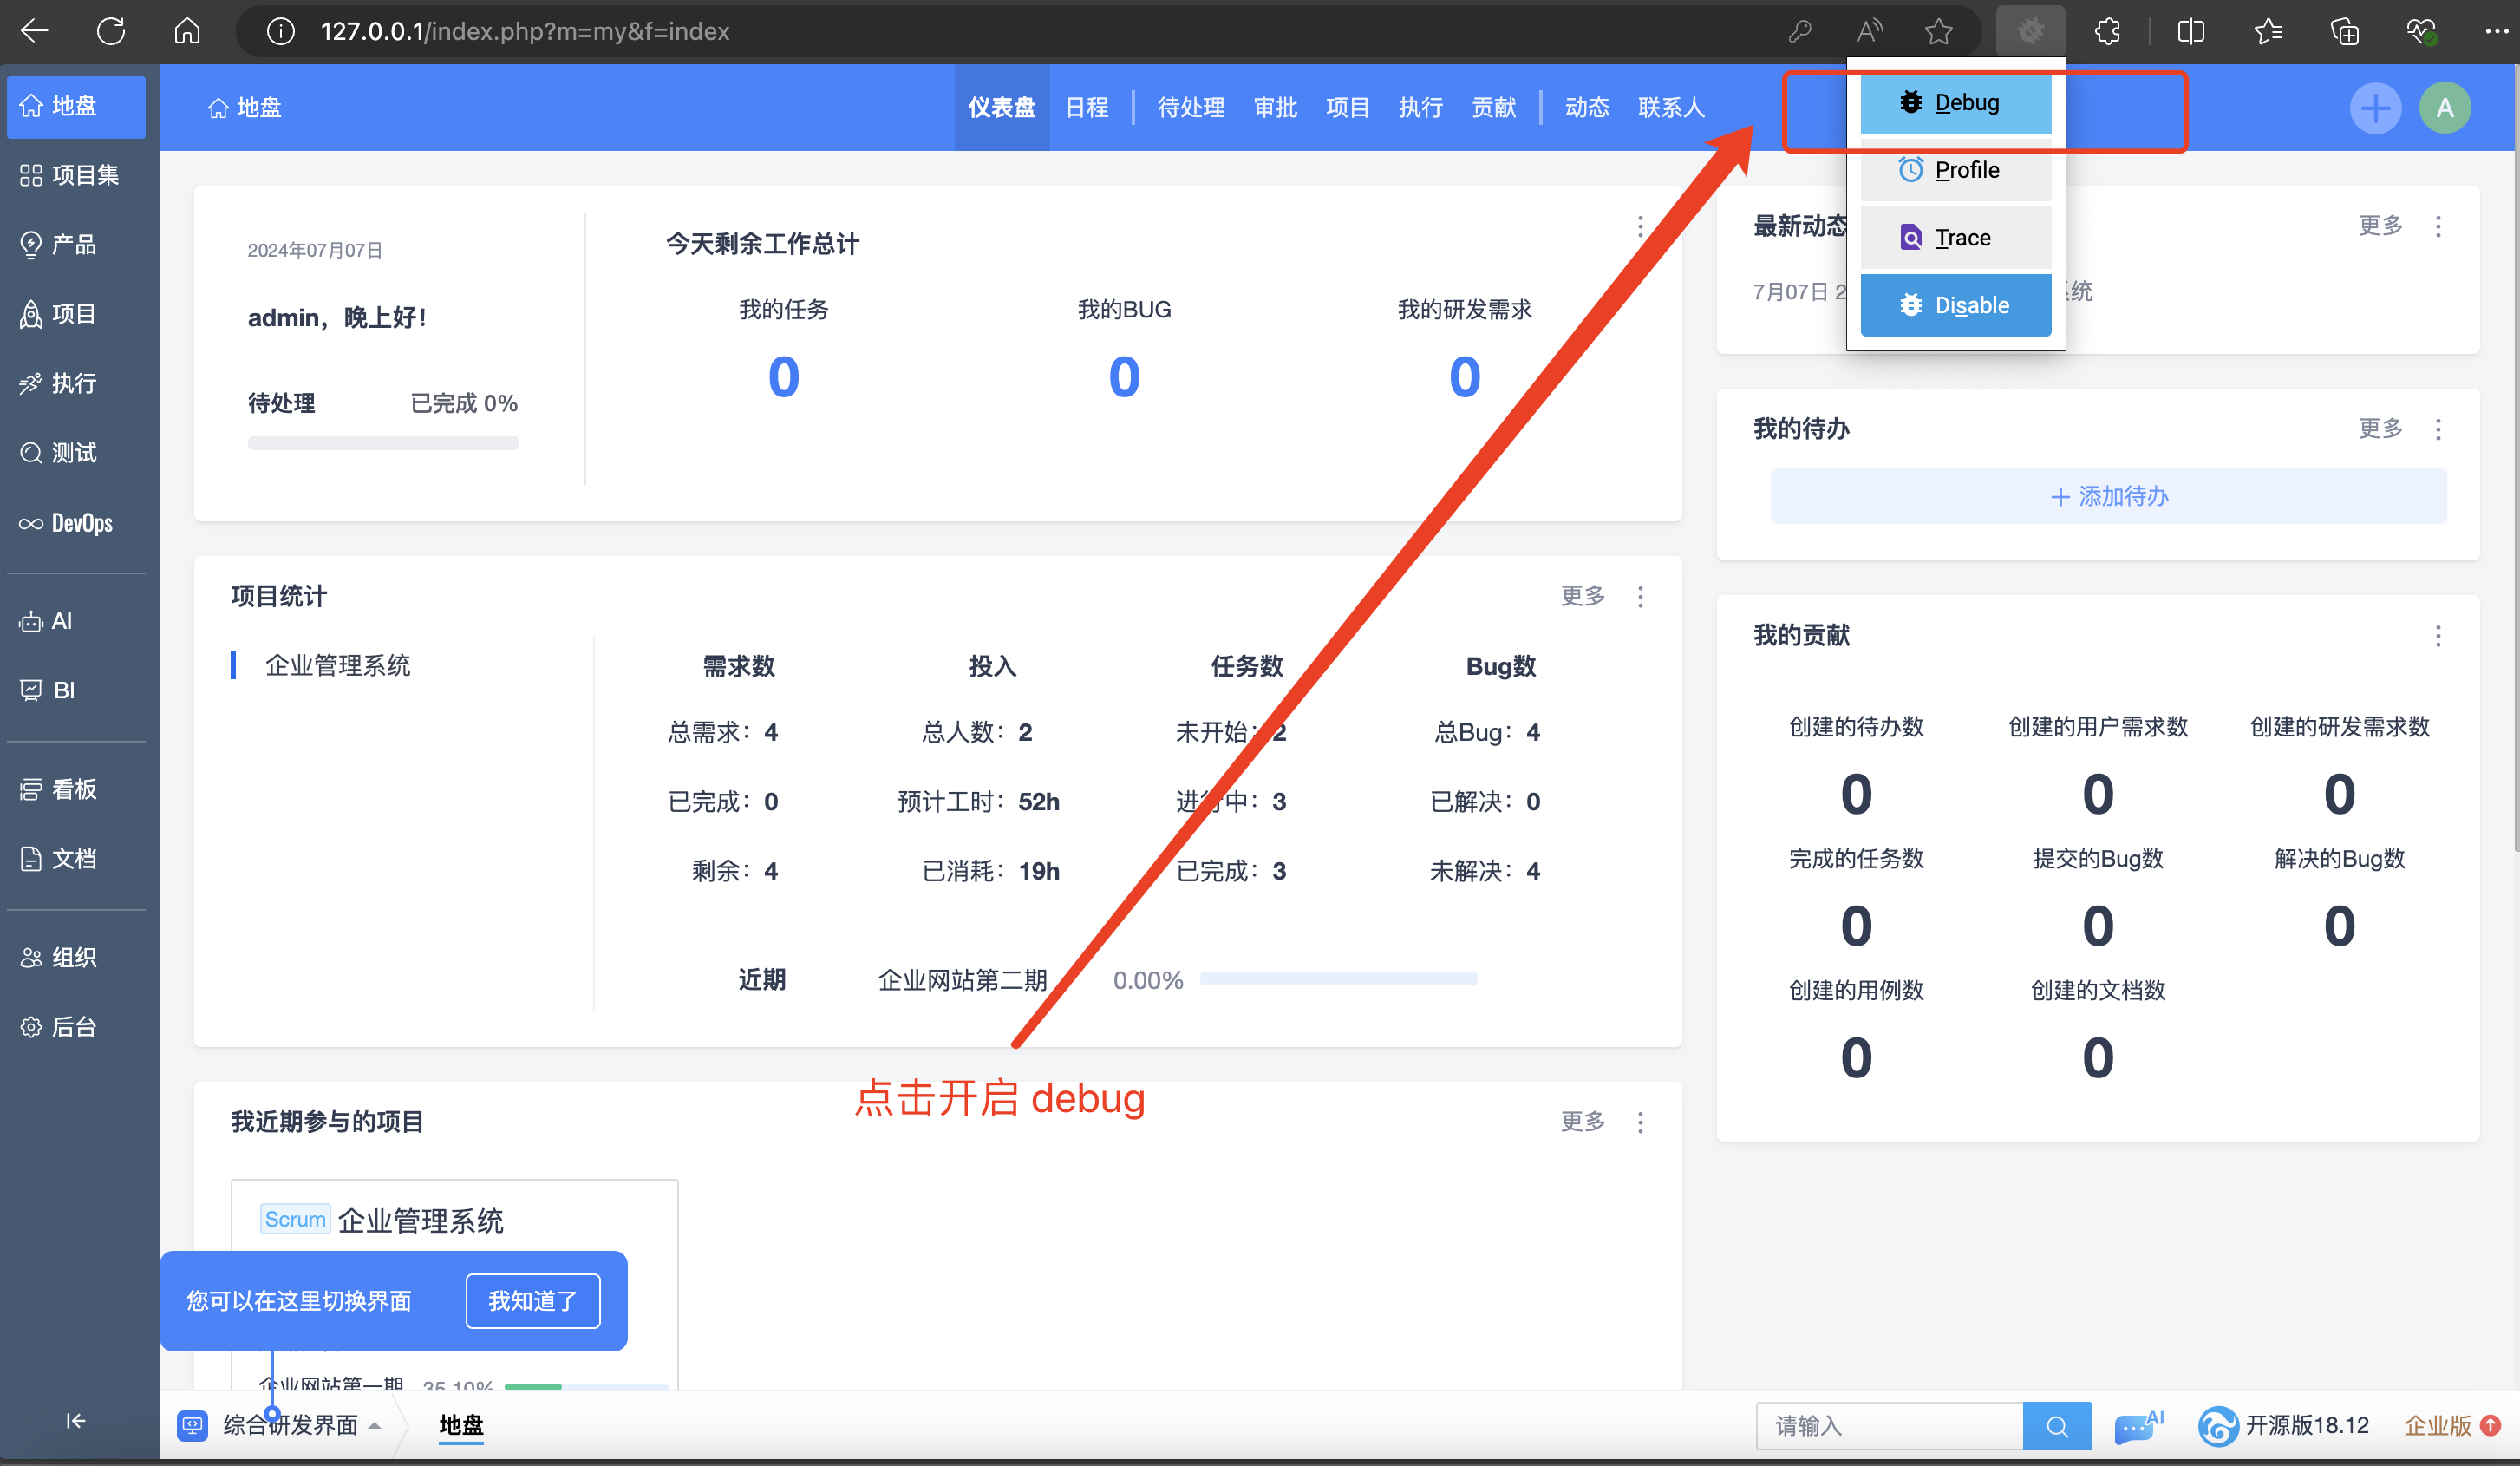2520x1466 pixels.
Task: Click the 添加待办 link
Action: pos(2108,497)
